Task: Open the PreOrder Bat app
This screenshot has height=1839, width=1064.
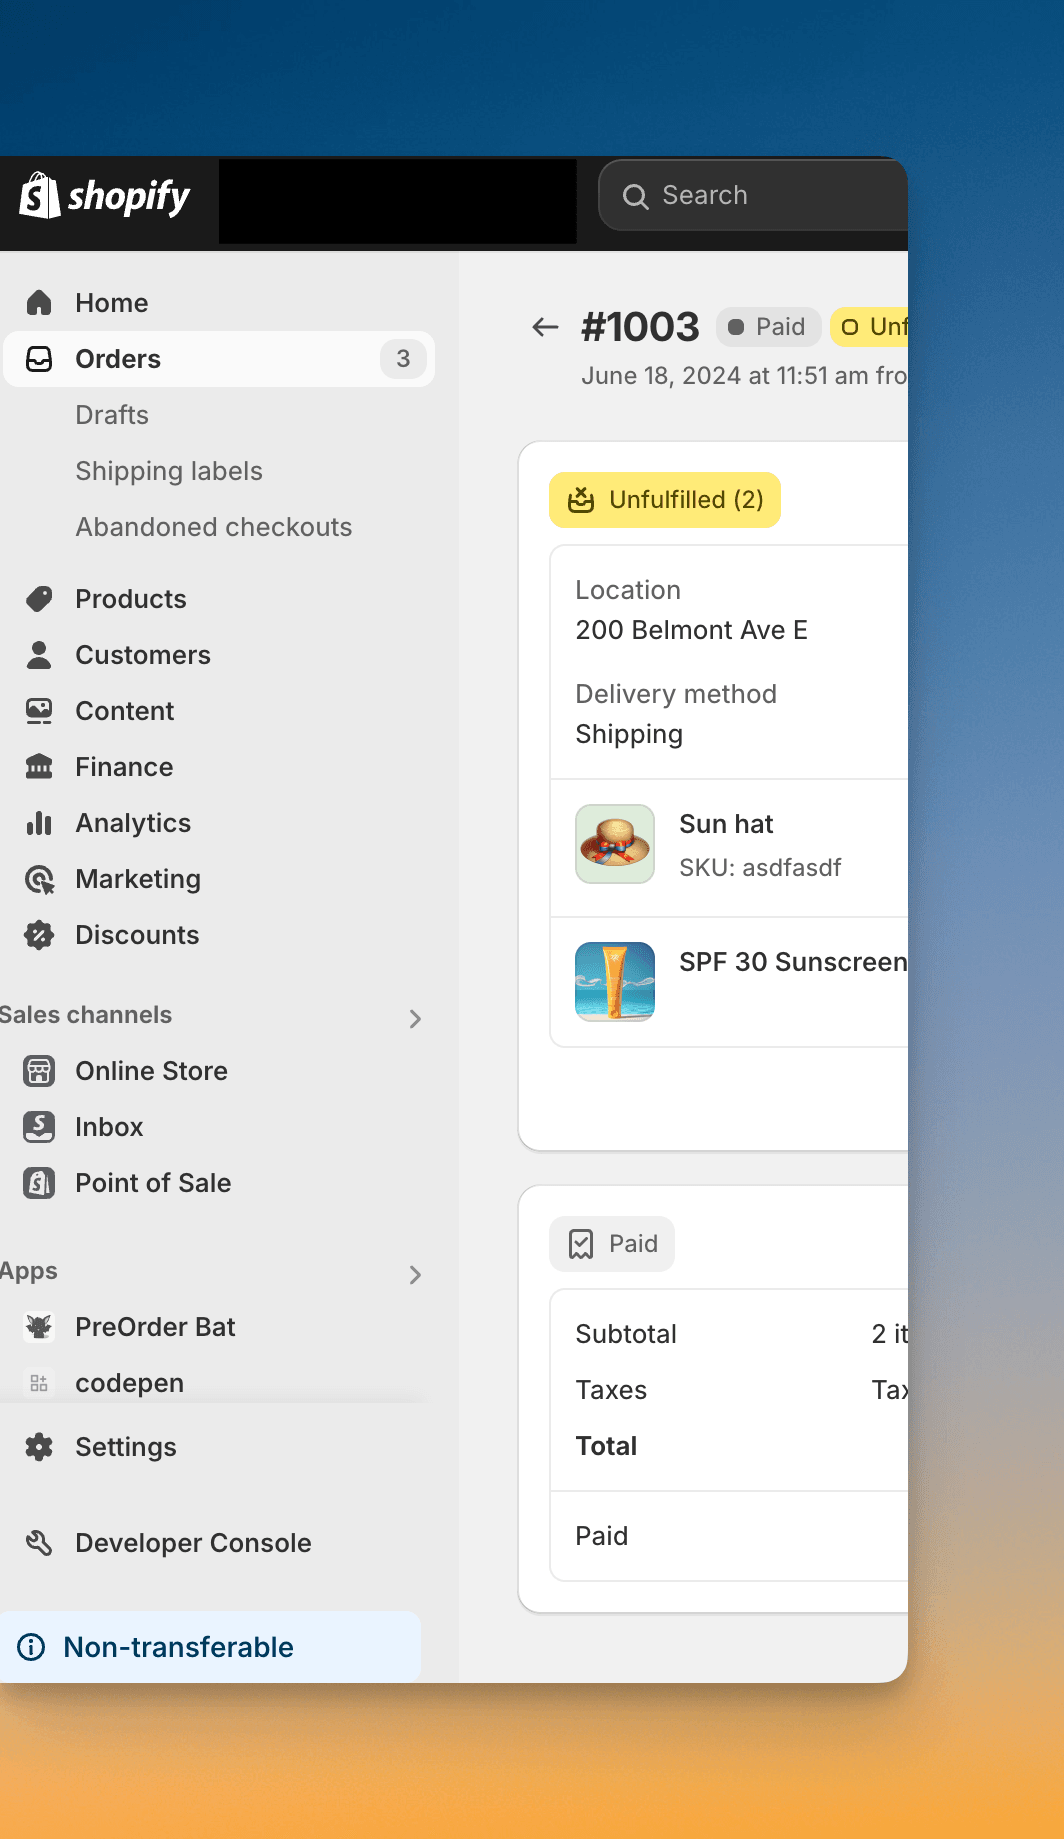Action: click(155, 1327)
